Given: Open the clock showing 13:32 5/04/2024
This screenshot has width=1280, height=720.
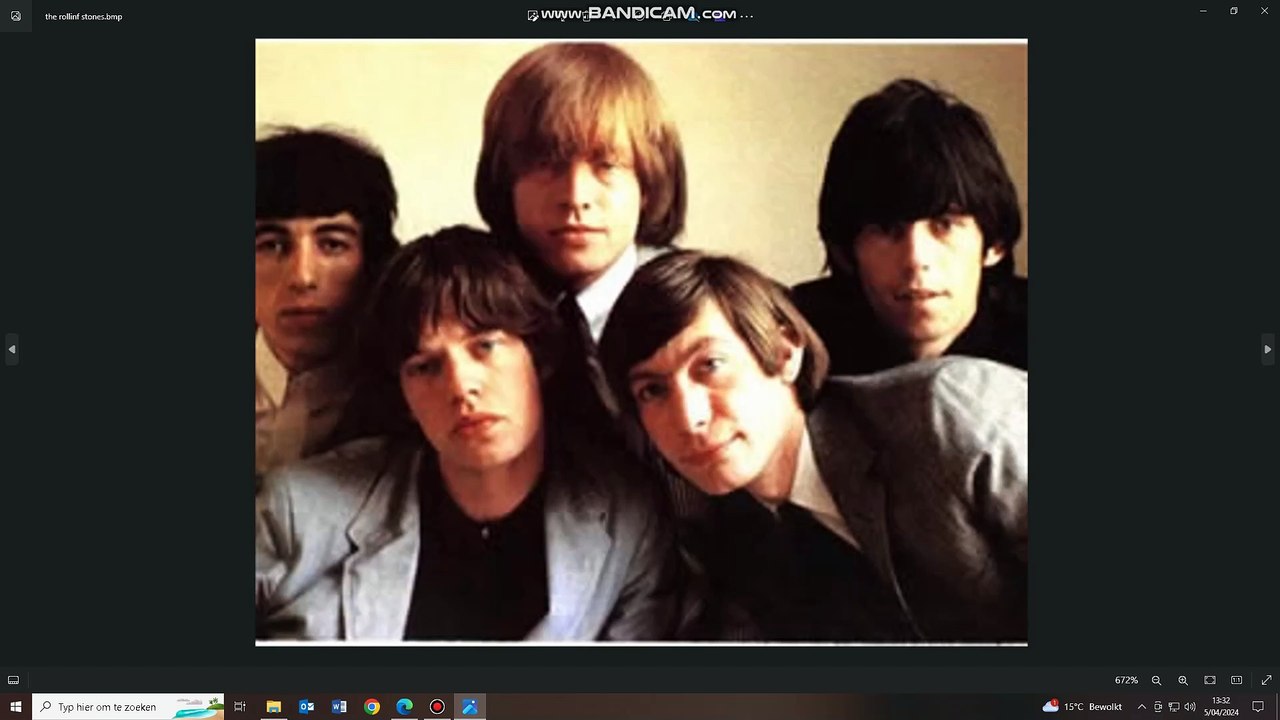Looking at the screenshot, I should (x=1221, y=707).
